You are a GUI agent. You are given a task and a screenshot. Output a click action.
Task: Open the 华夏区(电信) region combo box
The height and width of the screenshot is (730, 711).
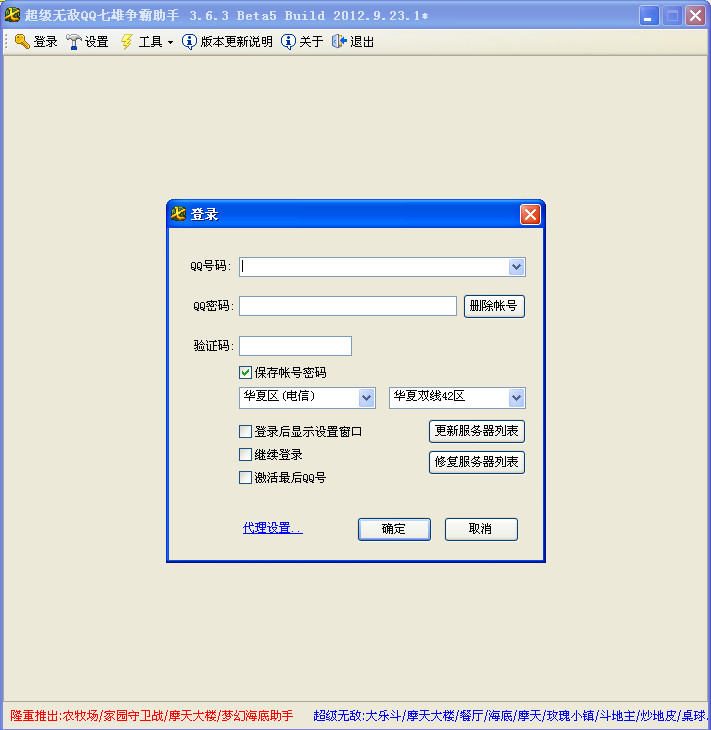click(x=307, y=398)
